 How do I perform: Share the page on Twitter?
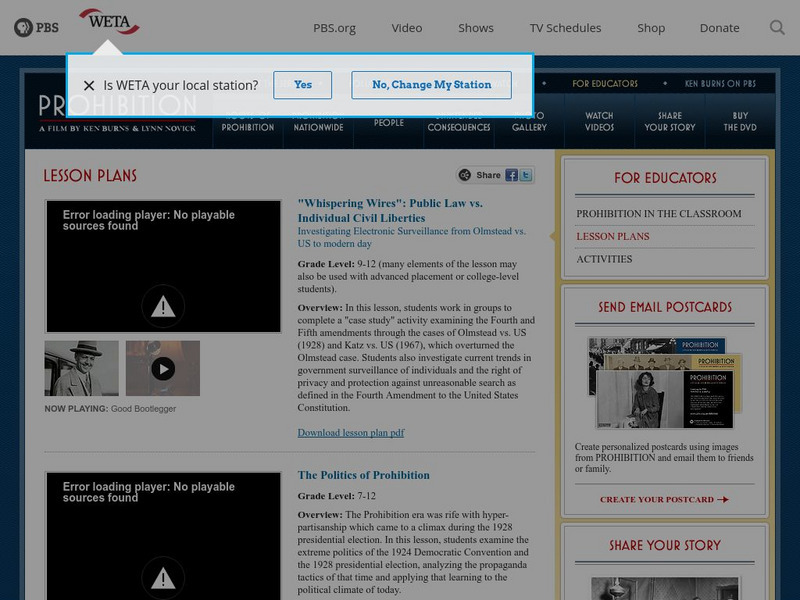[526, 175]
